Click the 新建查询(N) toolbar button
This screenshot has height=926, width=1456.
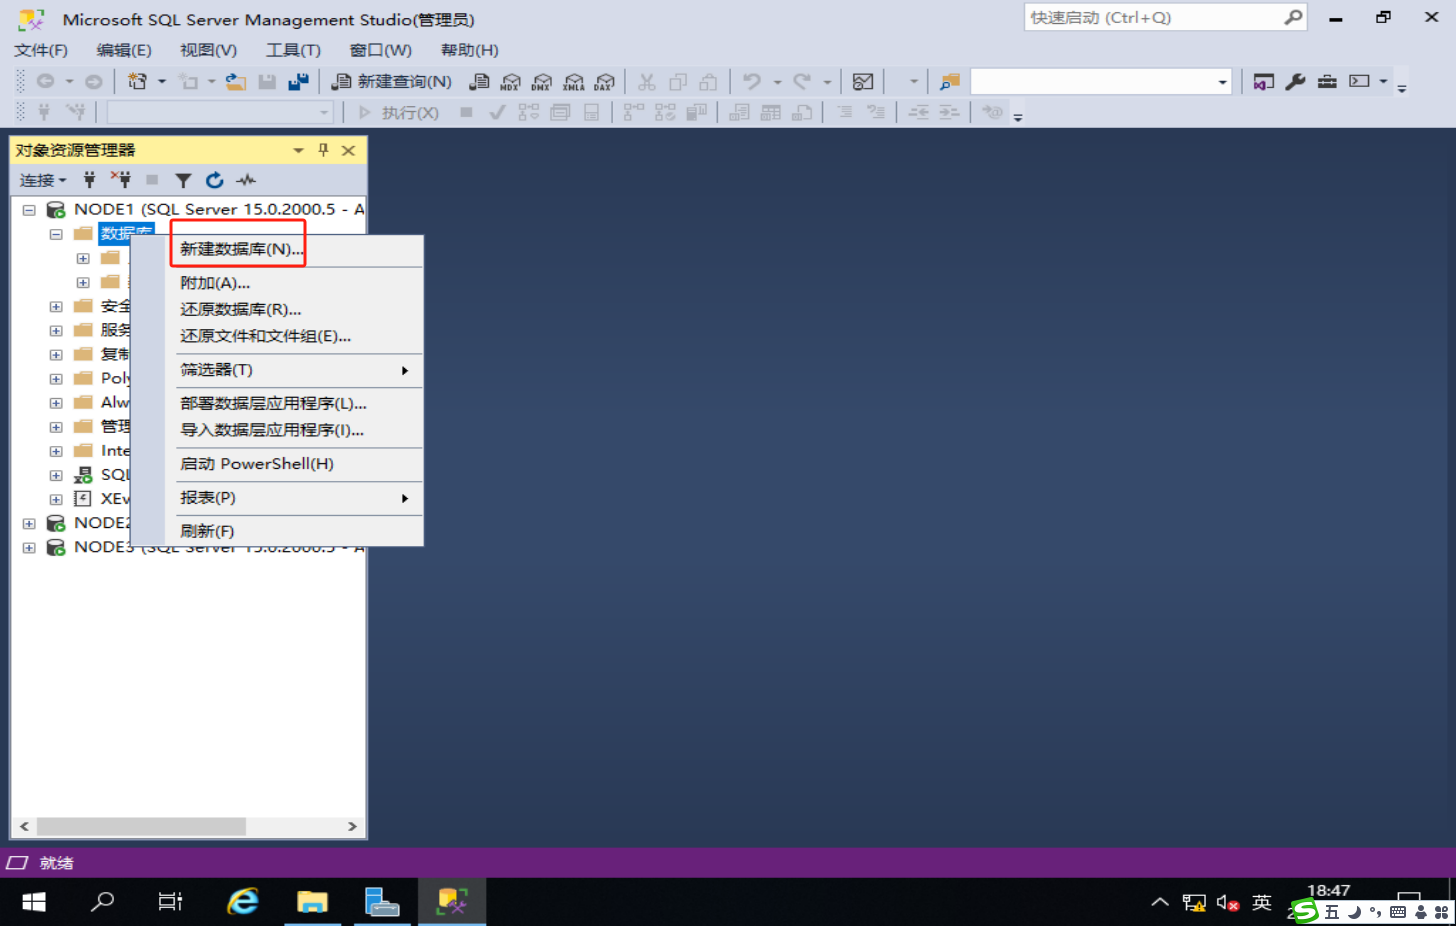click(392, 82)
